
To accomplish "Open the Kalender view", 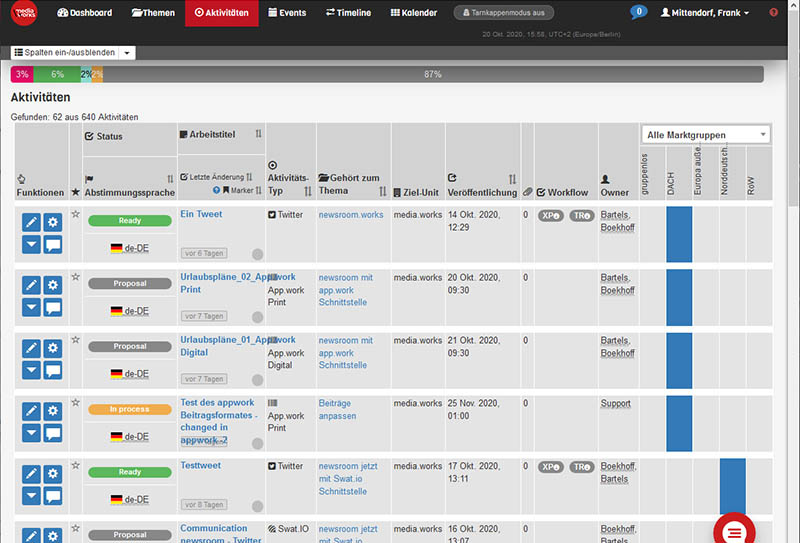I will pos(414,13).
